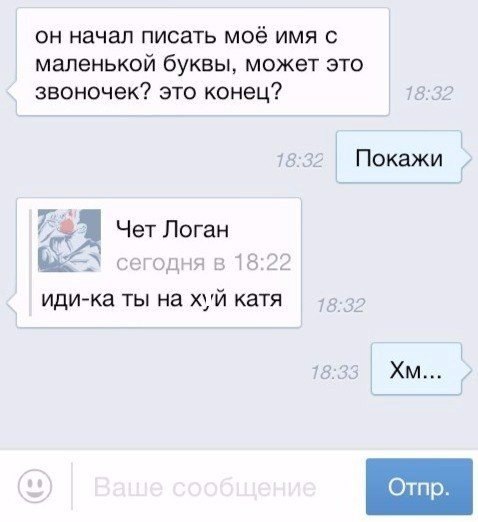The image size is (478, 522).
Task: Tap the 18:32 time beside forwarded message
Action: point(341,305)
